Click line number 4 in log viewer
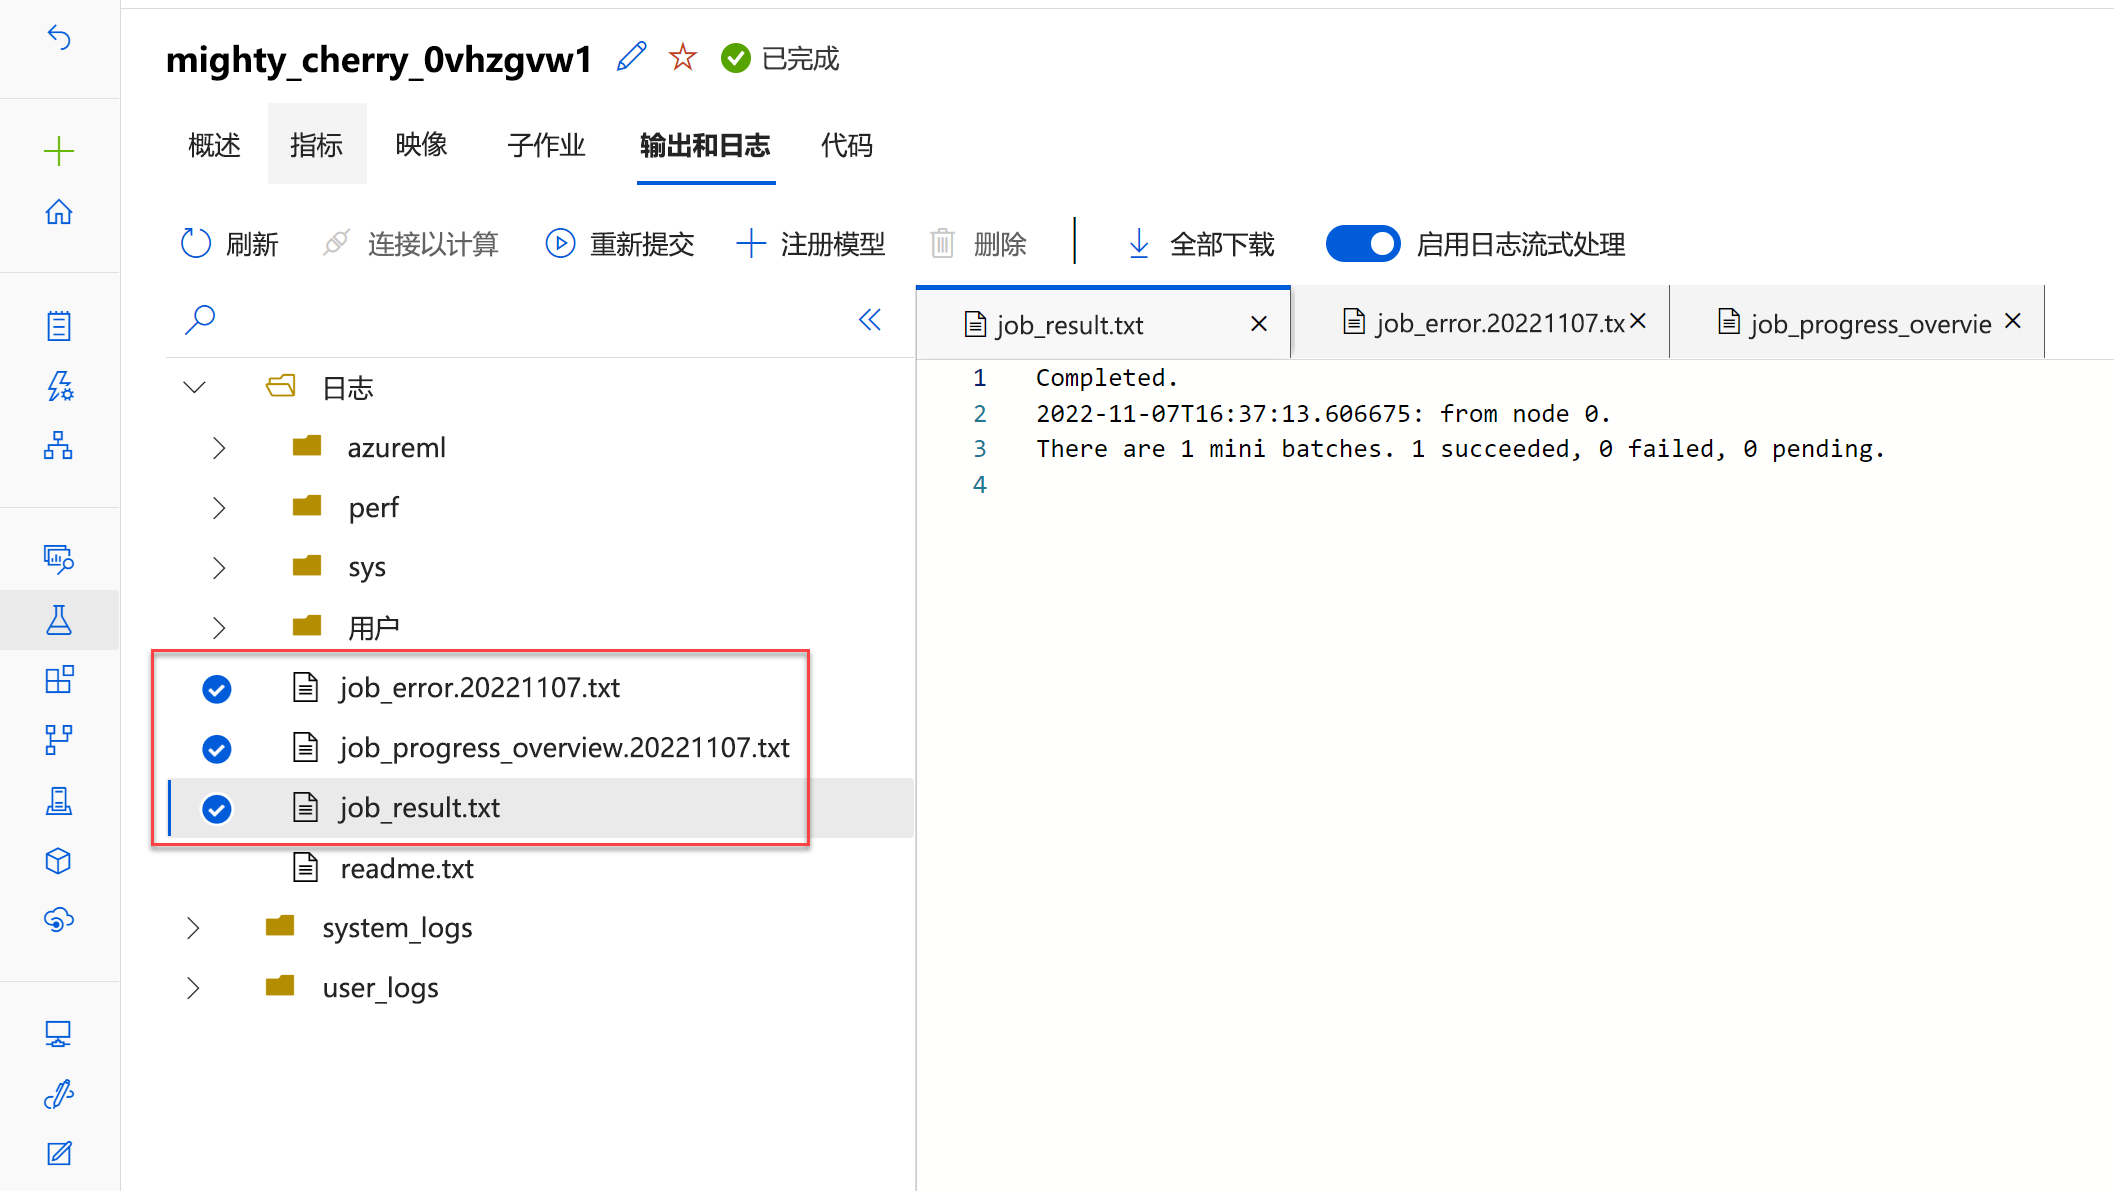 980,485
